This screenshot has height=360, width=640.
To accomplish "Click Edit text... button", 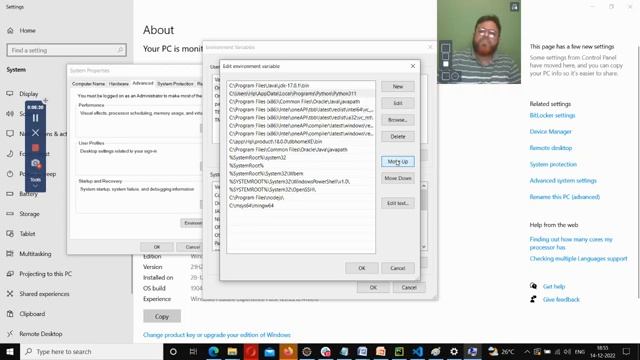I will (398, 203).
